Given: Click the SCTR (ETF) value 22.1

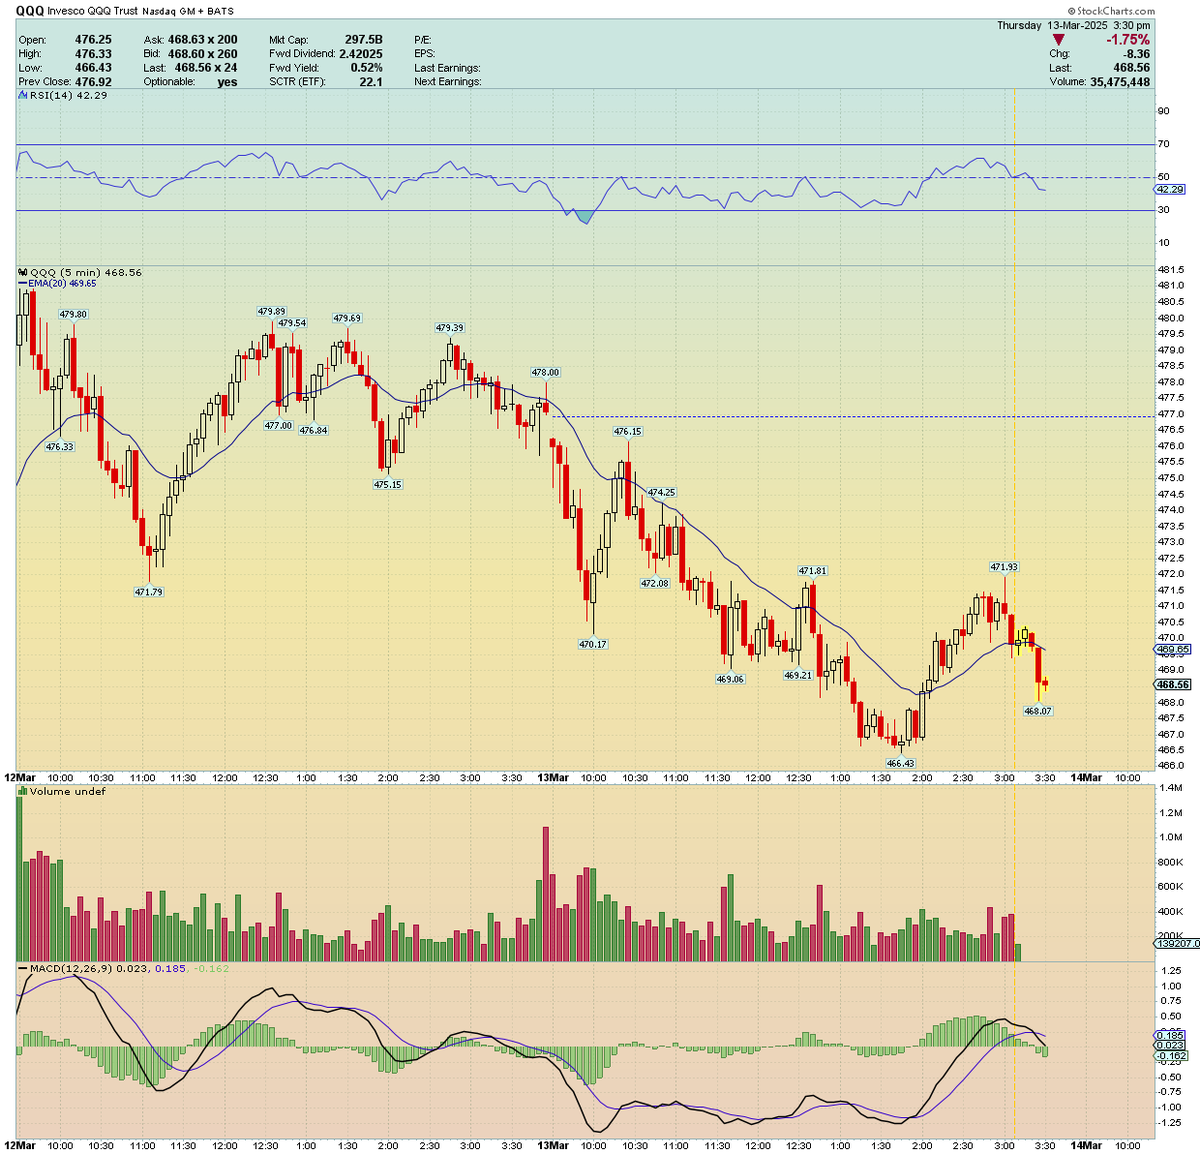Looking at the screenshot, I should (370, 82).
